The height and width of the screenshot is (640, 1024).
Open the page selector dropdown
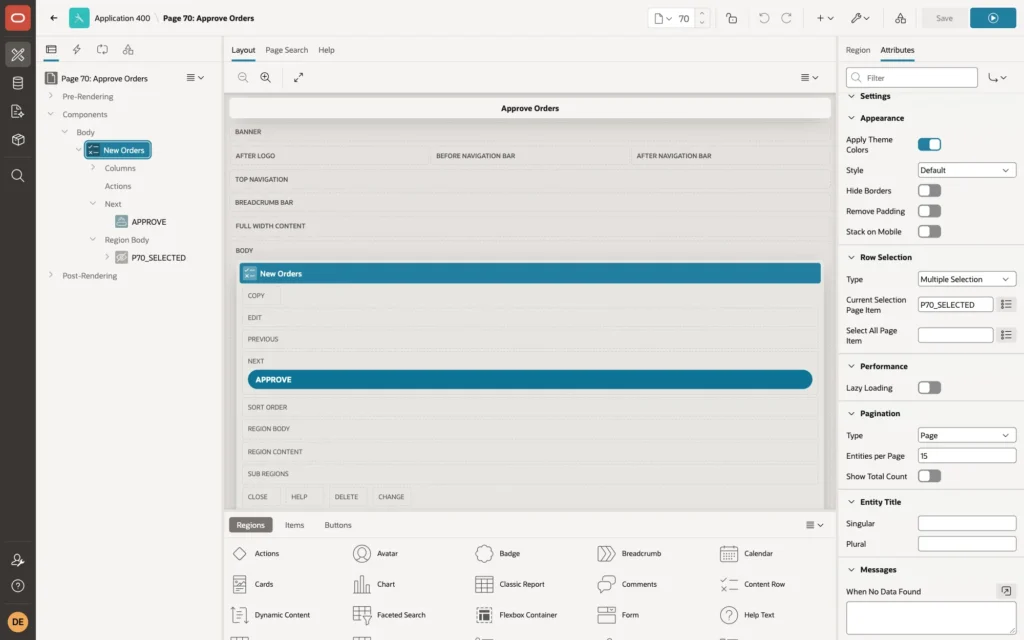click(x=663, y=18)
